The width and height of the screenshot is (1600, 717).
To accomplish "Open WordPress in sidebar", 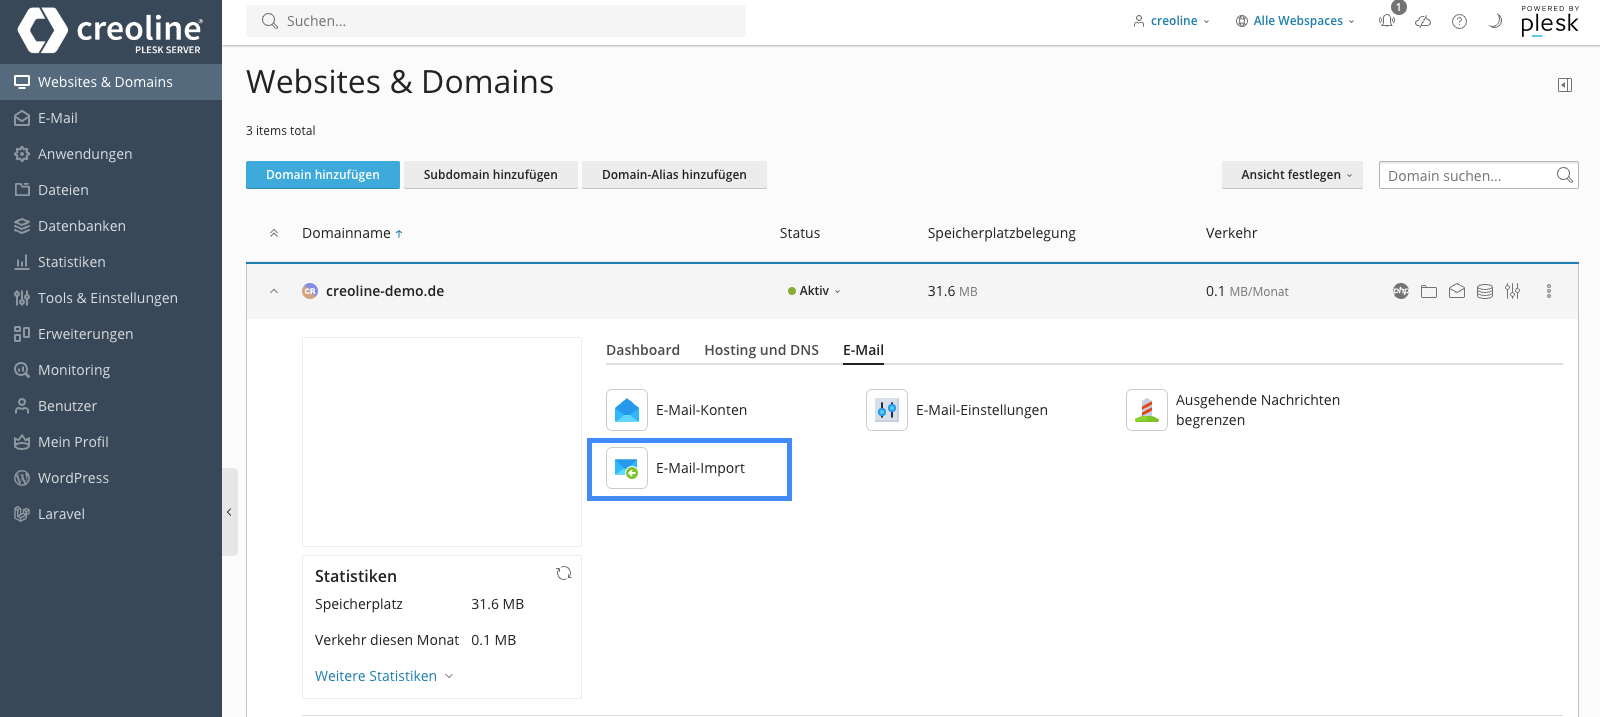I will click(x=111, y=478).
